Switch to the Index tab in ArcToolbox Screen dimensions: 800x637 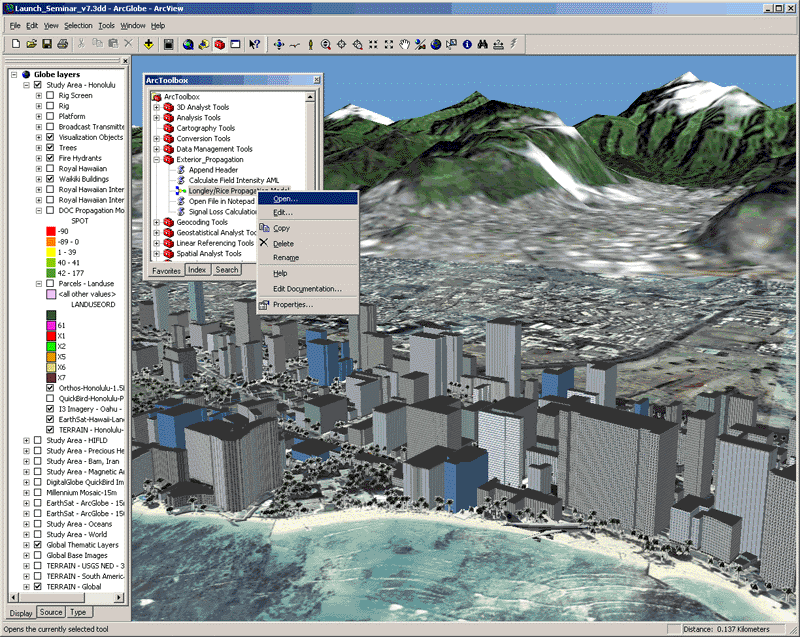[x=197, y=270]
